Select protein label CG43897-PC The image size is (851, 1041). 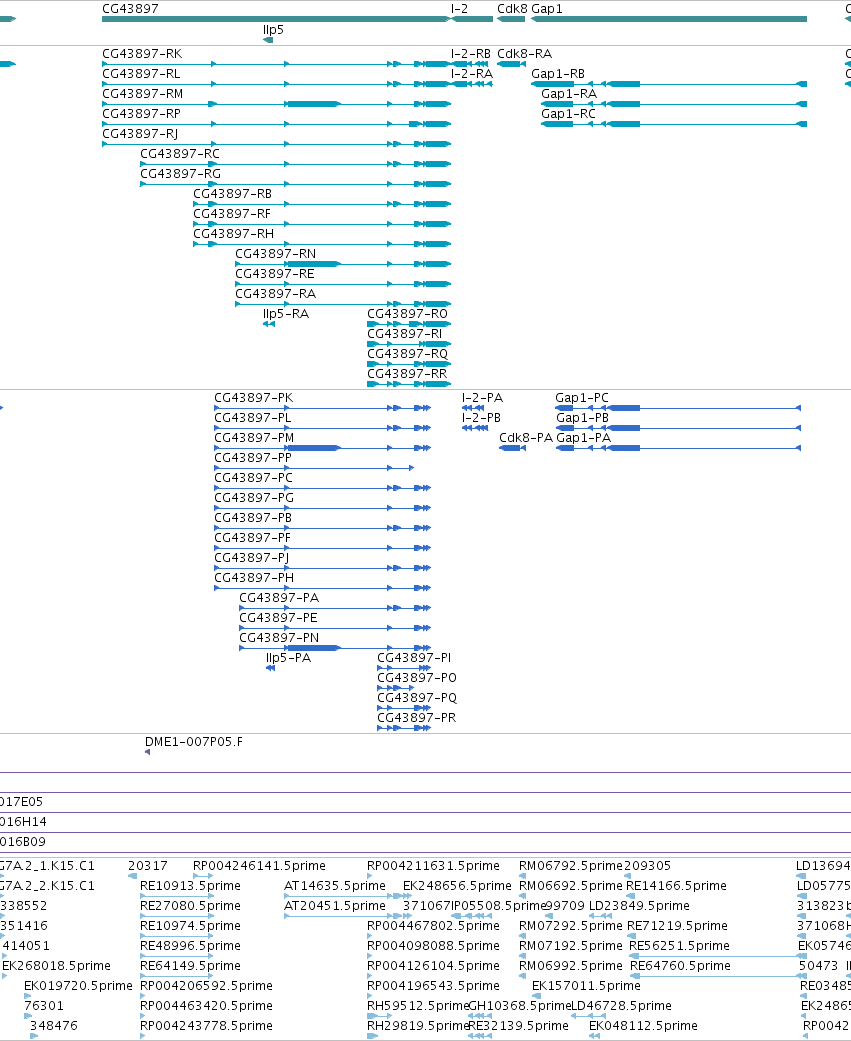(x=253, y=477)
